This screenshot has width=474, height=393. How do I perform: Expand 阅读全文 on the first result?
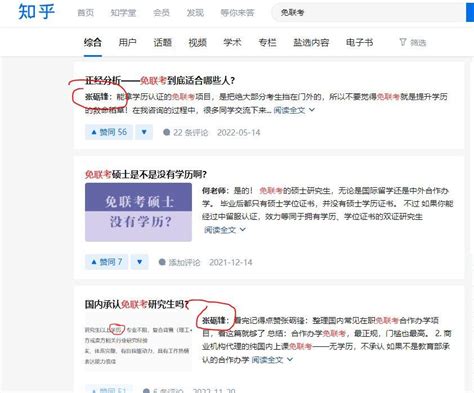[289, 110]
